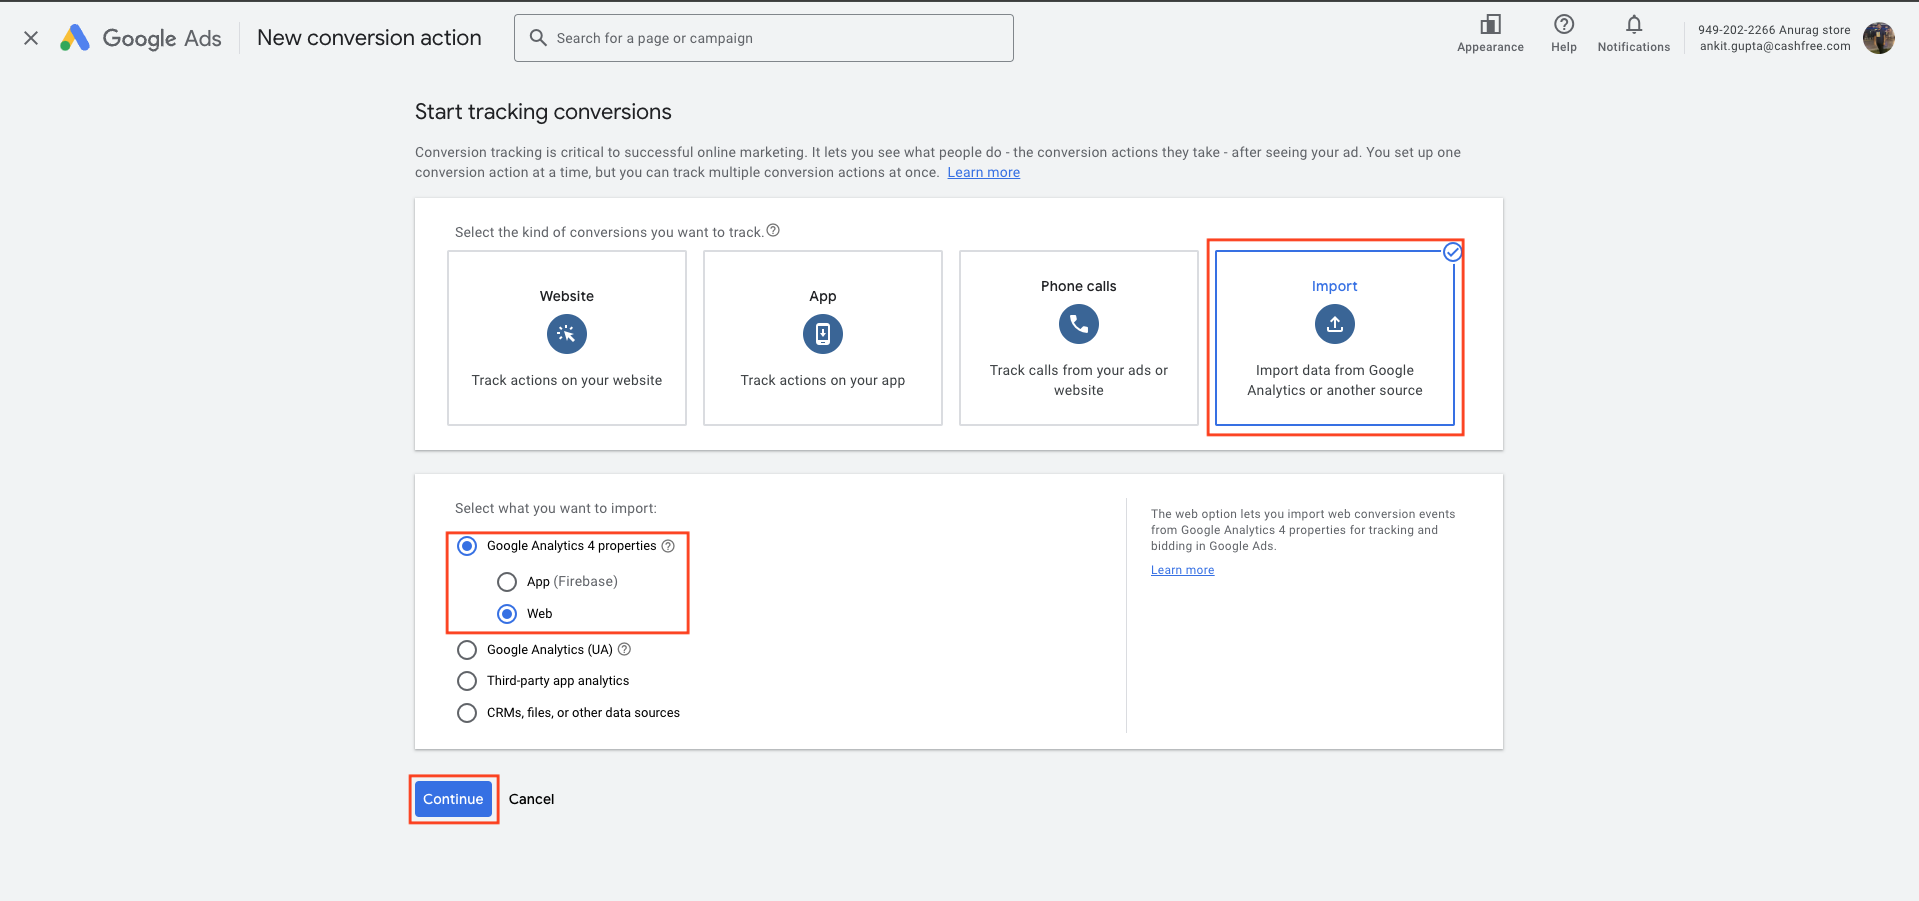The image size is (1919, 901).
Task: Close the New conversion action page
Action: (x=31, y=38)
